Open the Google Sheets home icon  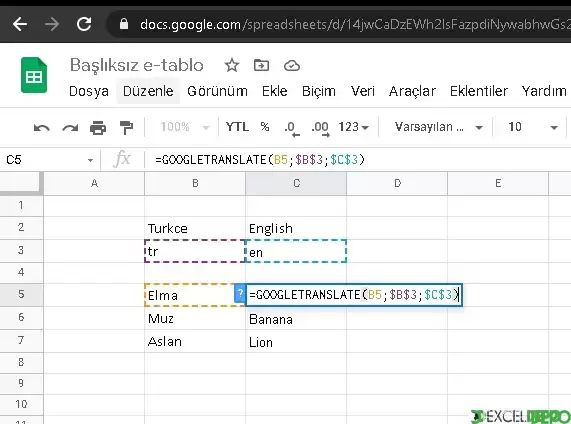coord(34,75)
